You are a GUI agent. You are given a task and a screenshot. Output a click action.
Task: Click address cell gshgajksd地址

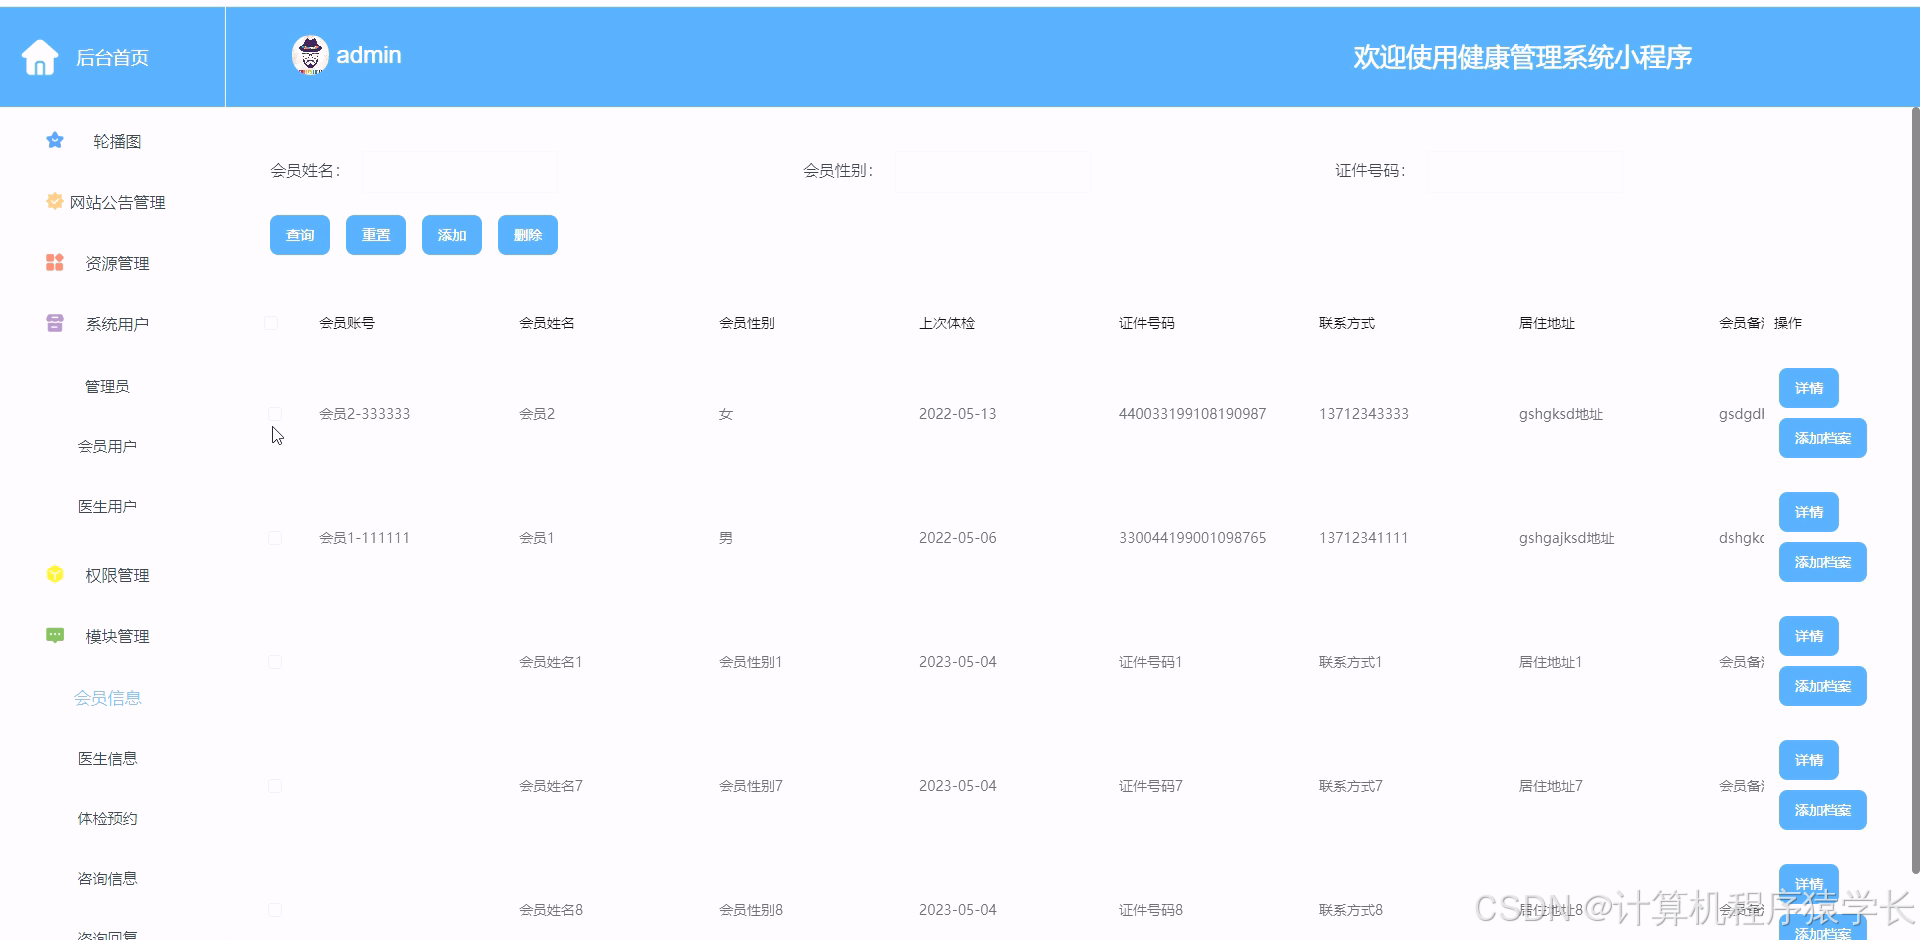(1567, 538)
